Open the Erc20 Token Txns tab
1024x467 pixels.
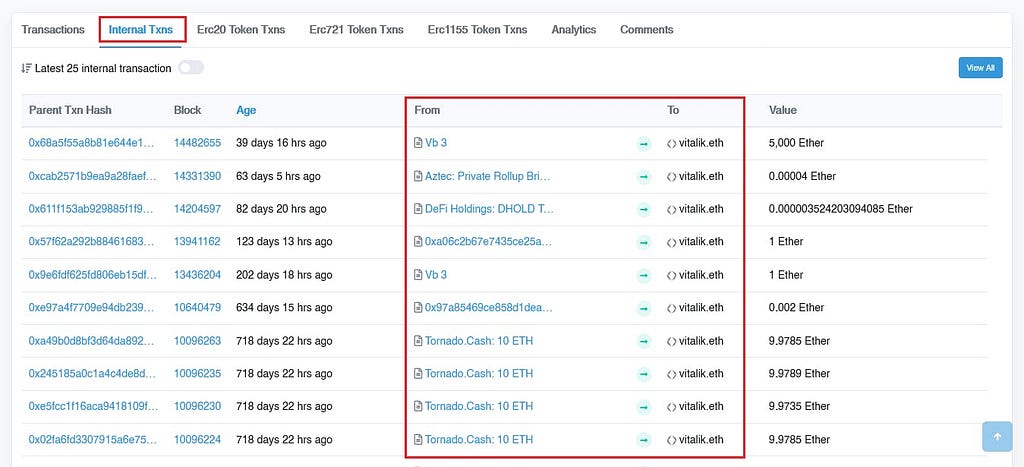click(x=241, y=29)
